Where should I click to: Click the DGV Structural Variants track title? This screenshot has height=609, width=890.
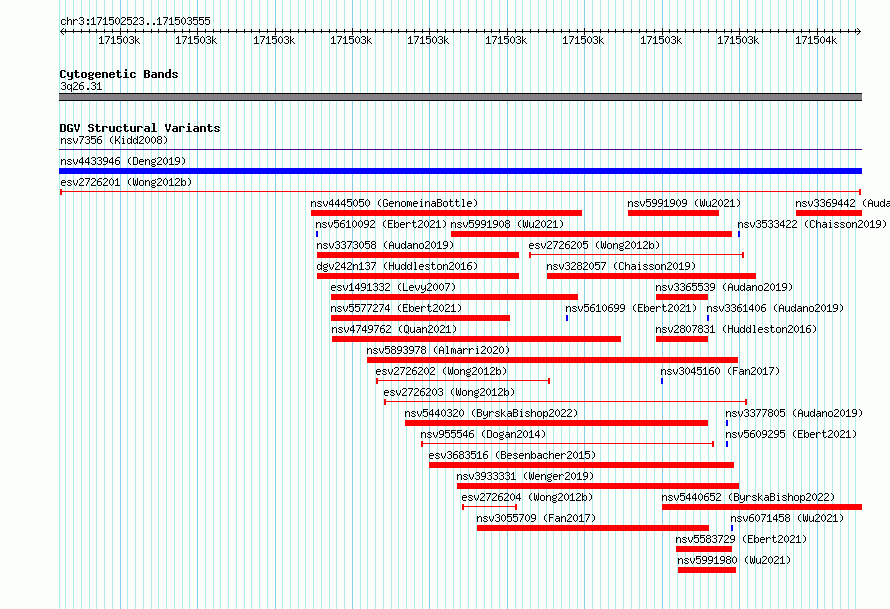(x=140, y=128)
